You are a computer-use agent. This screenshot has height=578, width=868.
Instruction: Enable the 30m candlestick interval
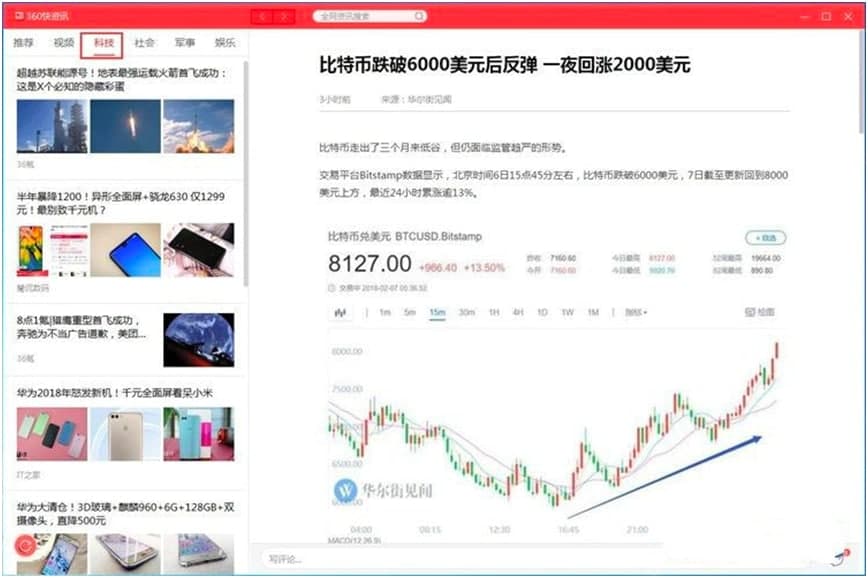(x=468, y=313)
